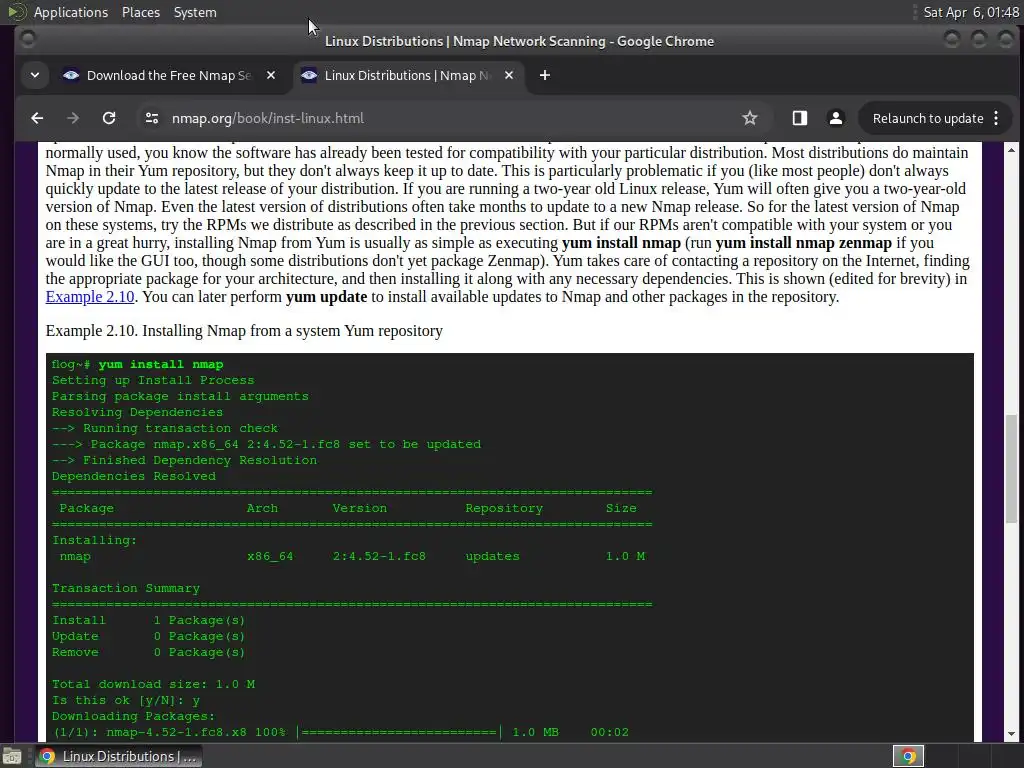Click the yum install nmap command text
This screenshot has width=1024, height=768.
[x=161, y=364]
